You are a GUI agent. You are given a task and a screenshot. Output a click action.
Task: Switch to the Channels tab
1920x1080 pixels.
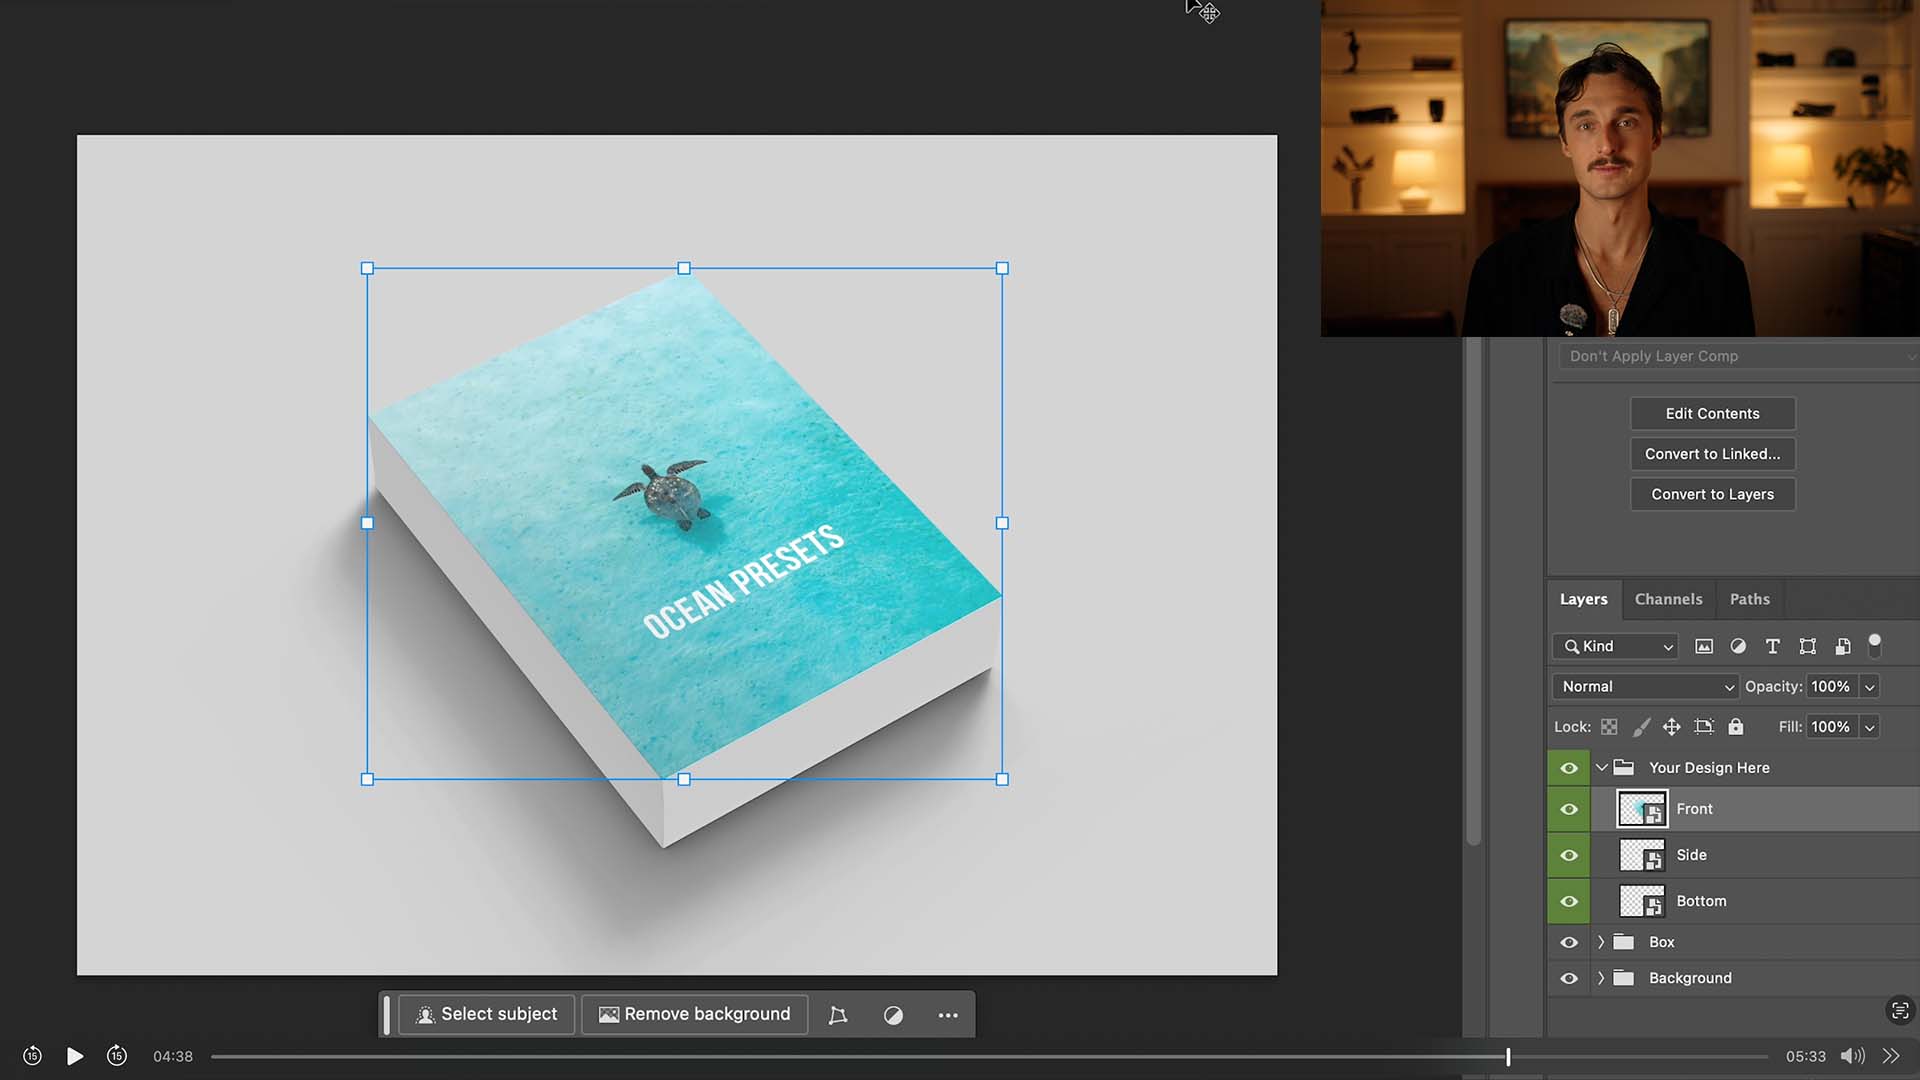[1668, 599]
